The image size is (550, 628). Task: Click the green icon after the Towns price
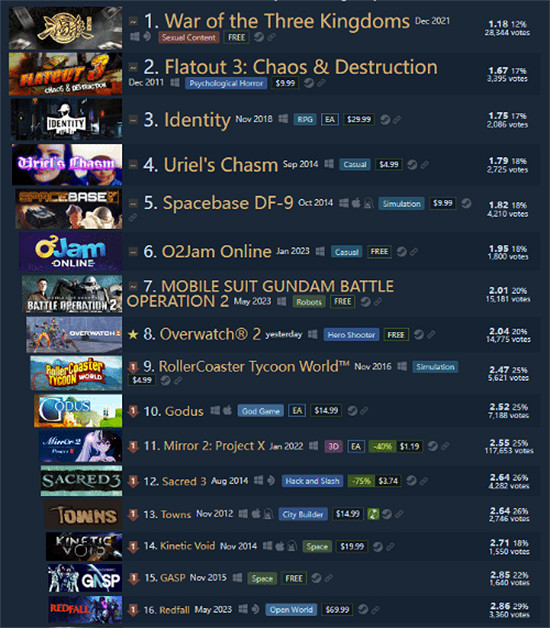373,514
